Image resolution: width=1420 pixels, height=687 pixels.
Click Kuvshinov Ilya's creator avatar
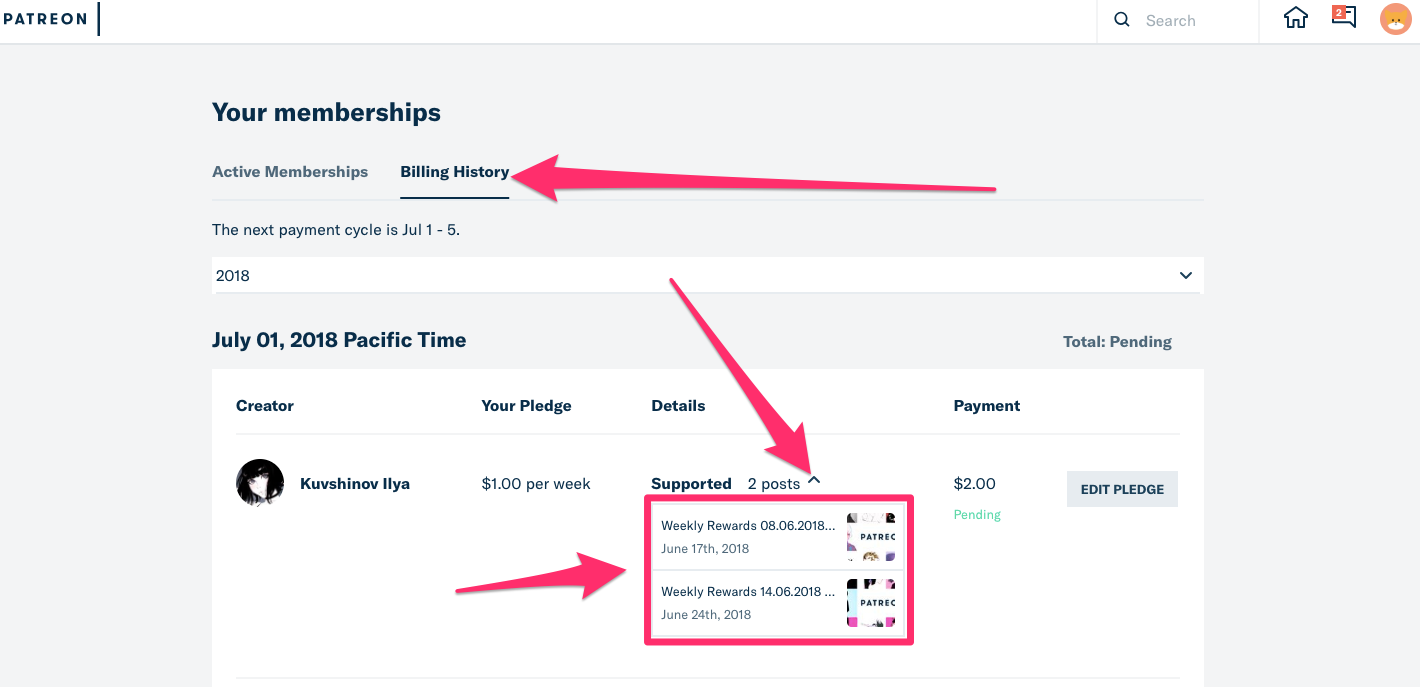point(260,483)
